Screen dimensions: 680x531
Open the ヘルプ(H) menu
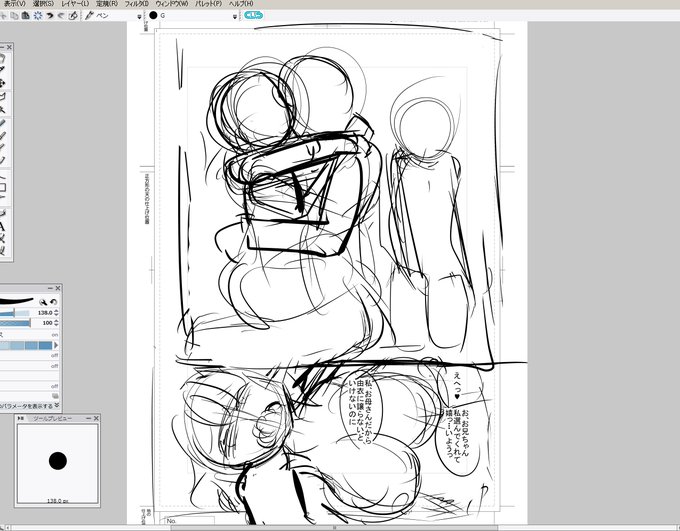pyautogui.click(x=242, y=3)
